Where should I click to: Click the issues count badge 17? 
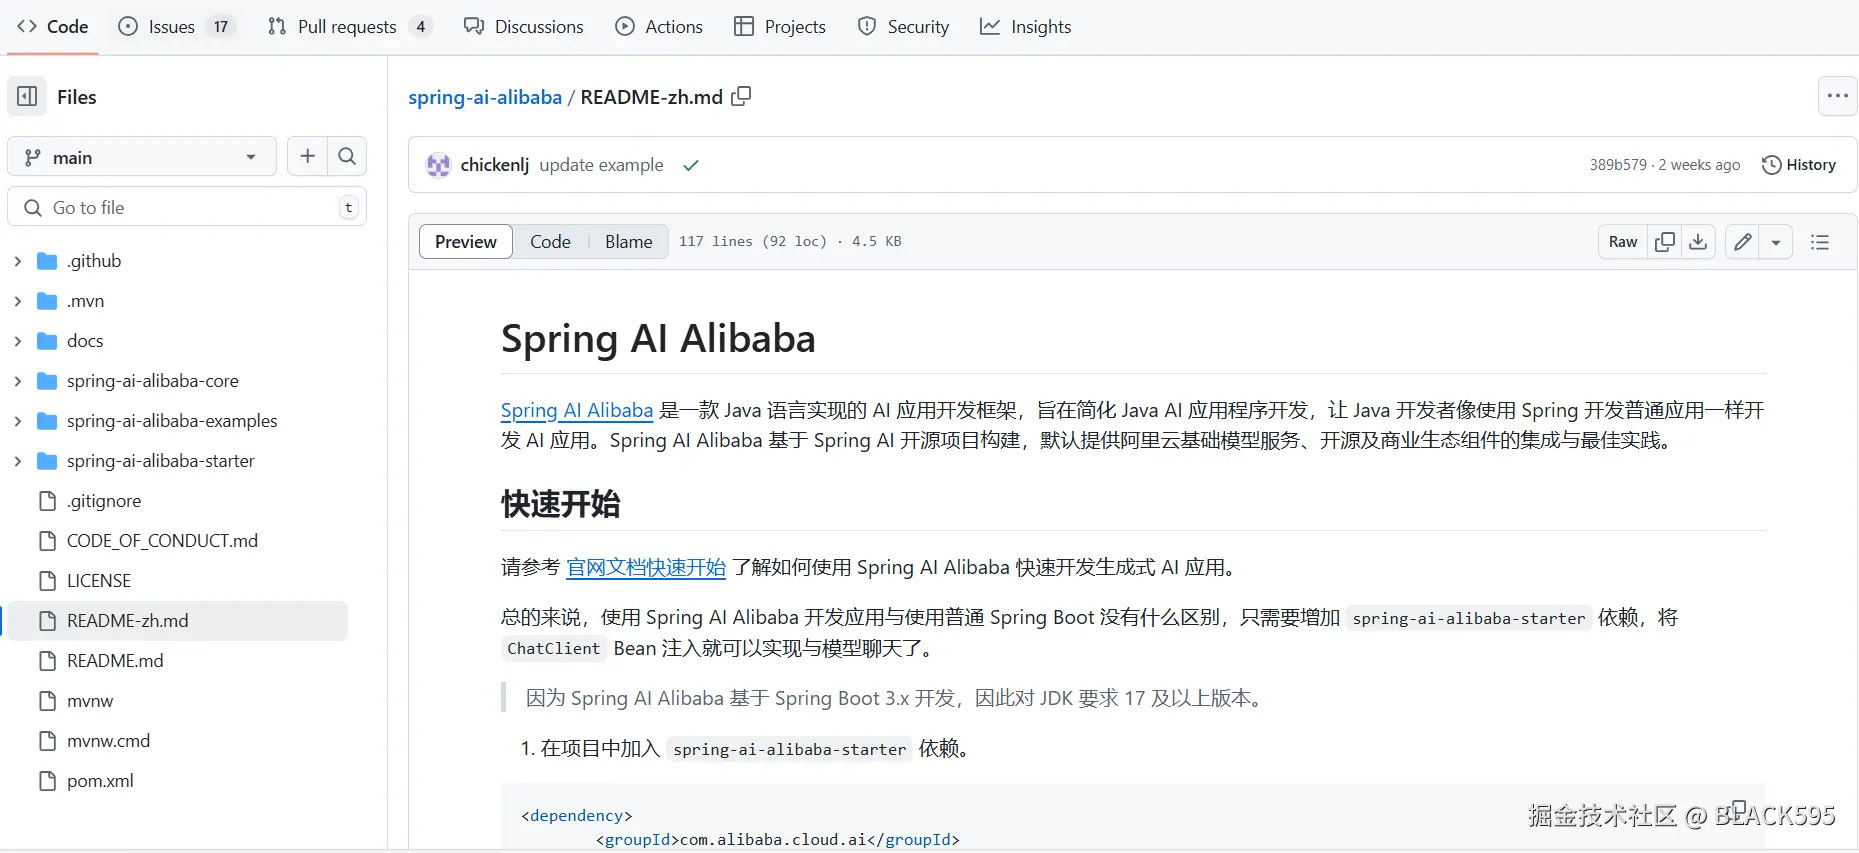pyautogui.click(x=221, y=27)
